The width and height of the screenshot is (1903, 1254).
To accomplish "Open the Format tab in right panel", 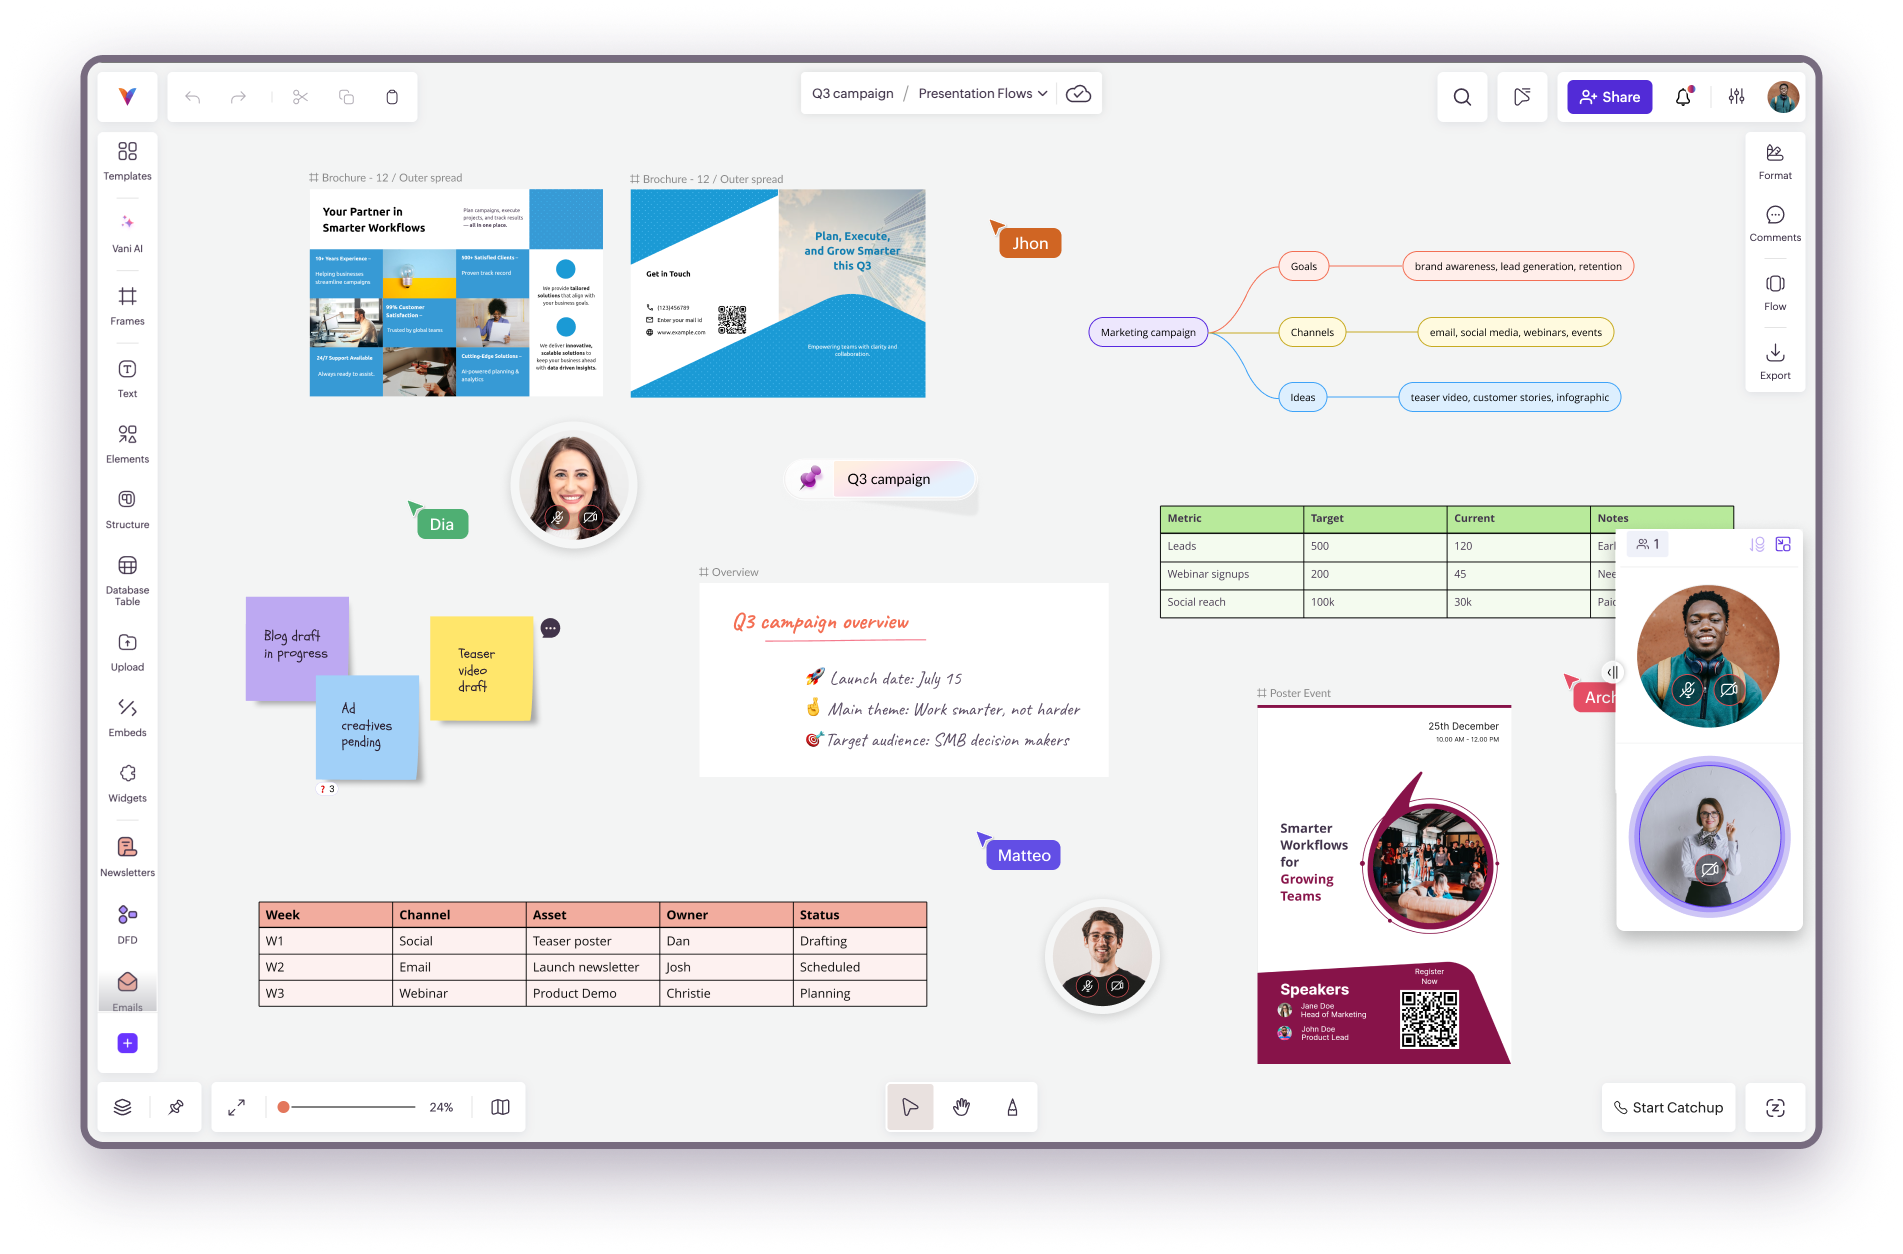I will [x=1775, y=161].
